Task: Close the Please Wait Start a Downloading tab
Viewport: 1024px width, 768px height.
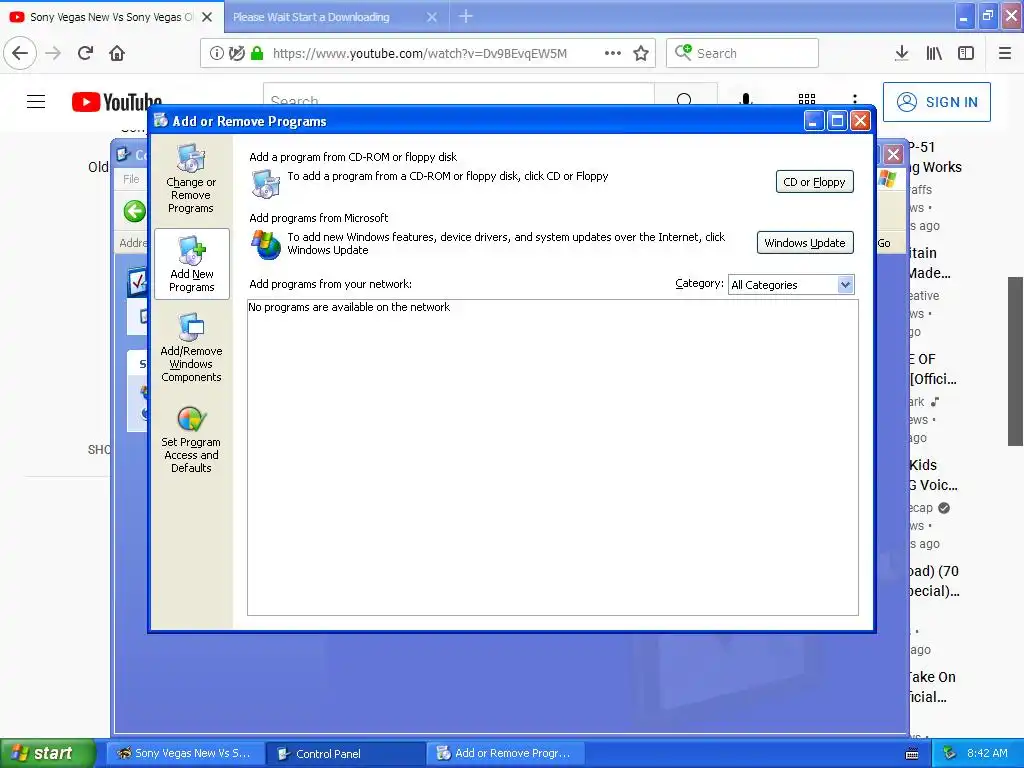Action: click(432, 17)
